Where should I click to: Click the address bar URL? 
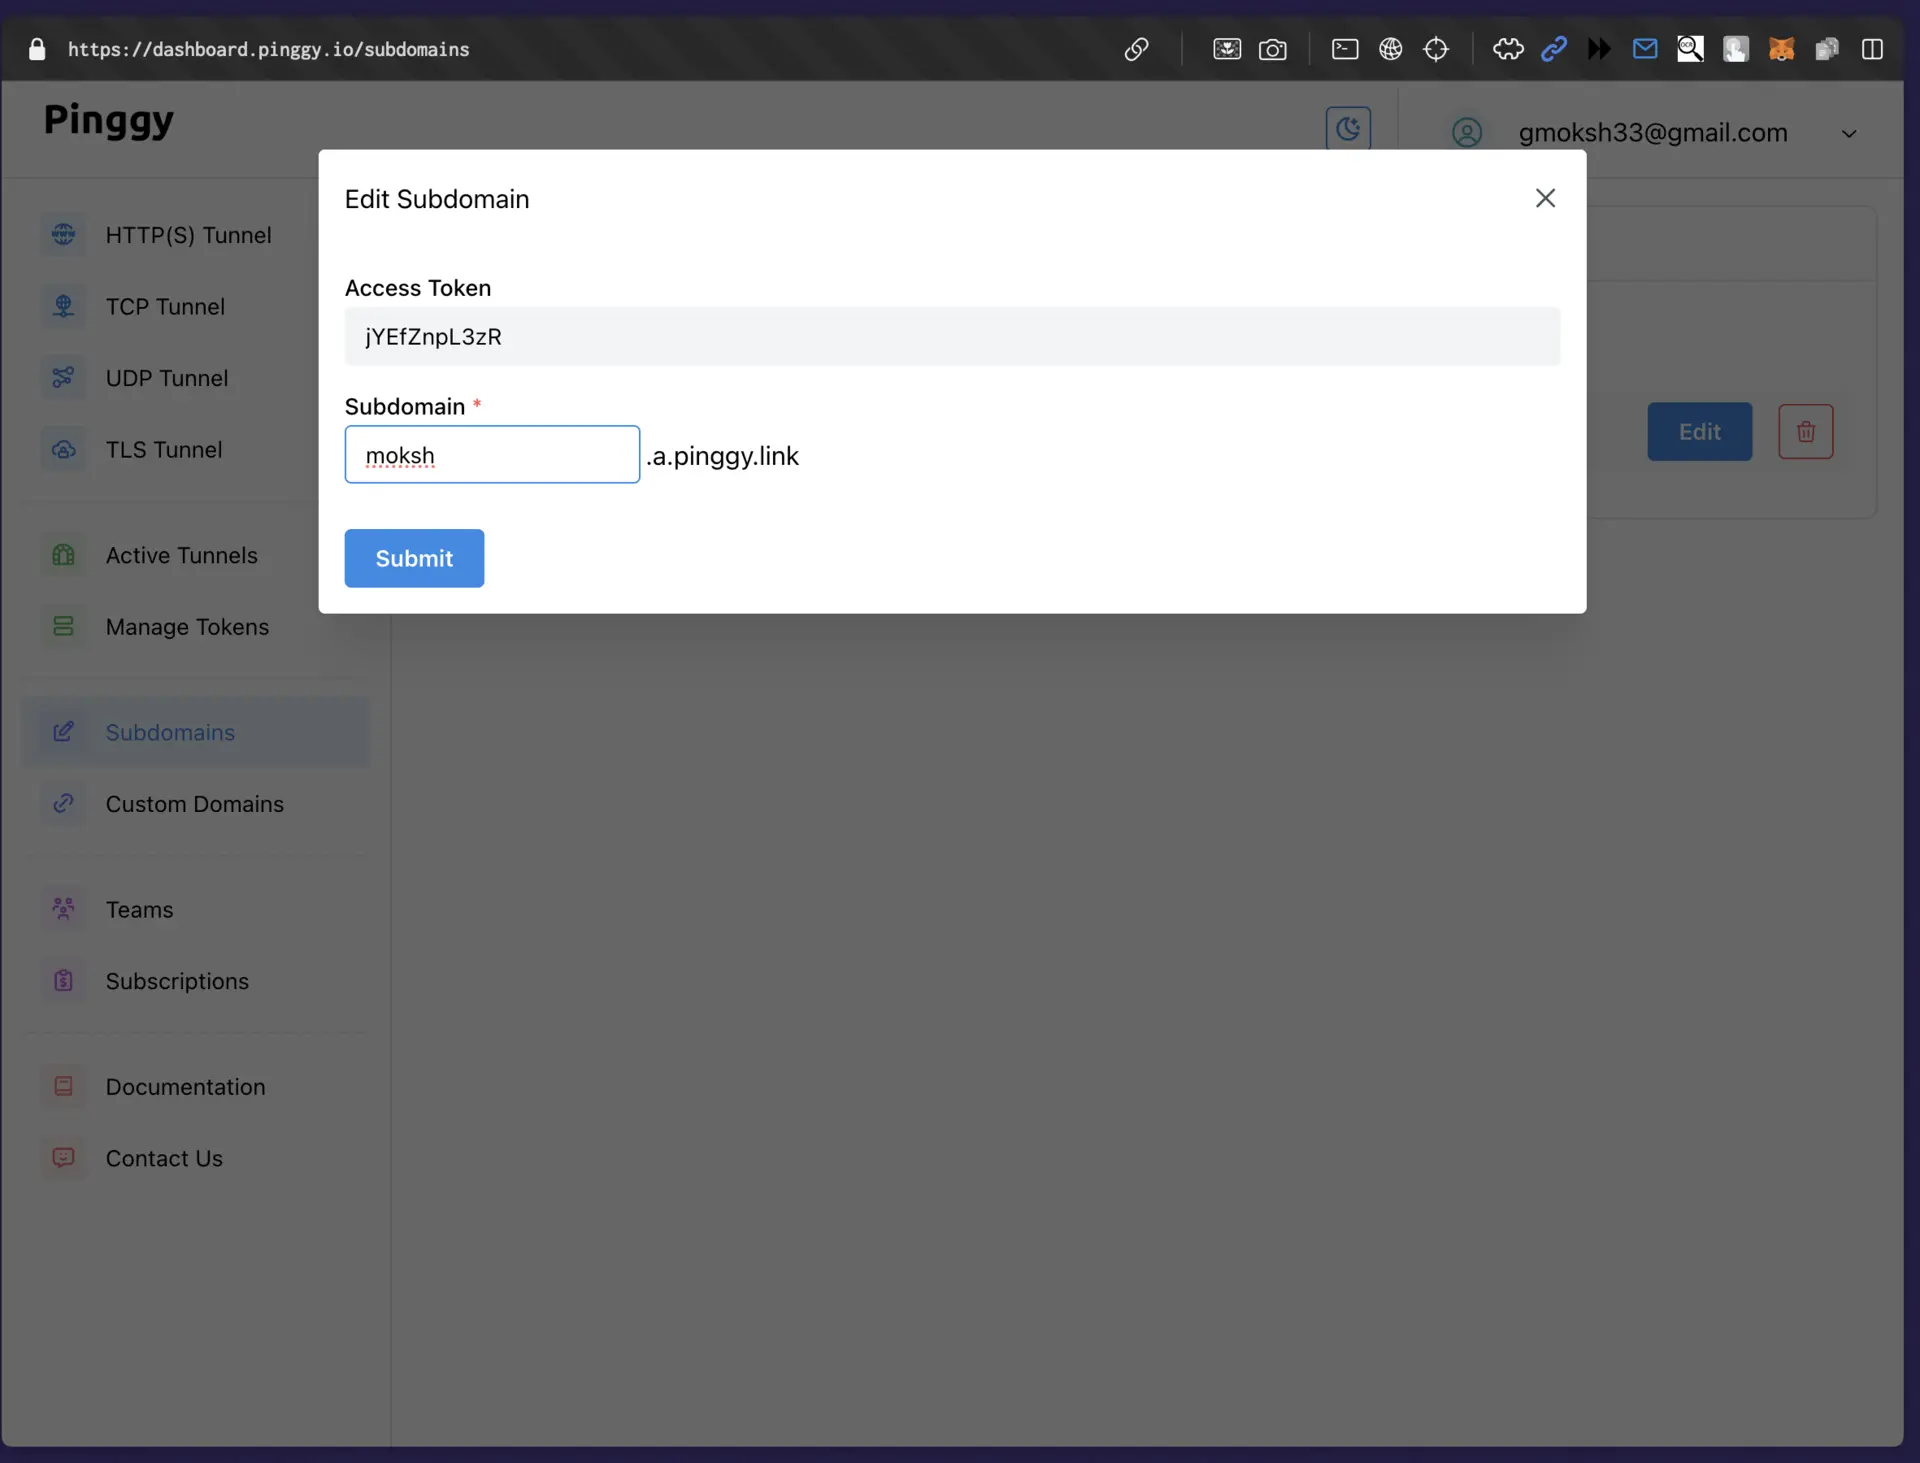[x=268, y=49]
